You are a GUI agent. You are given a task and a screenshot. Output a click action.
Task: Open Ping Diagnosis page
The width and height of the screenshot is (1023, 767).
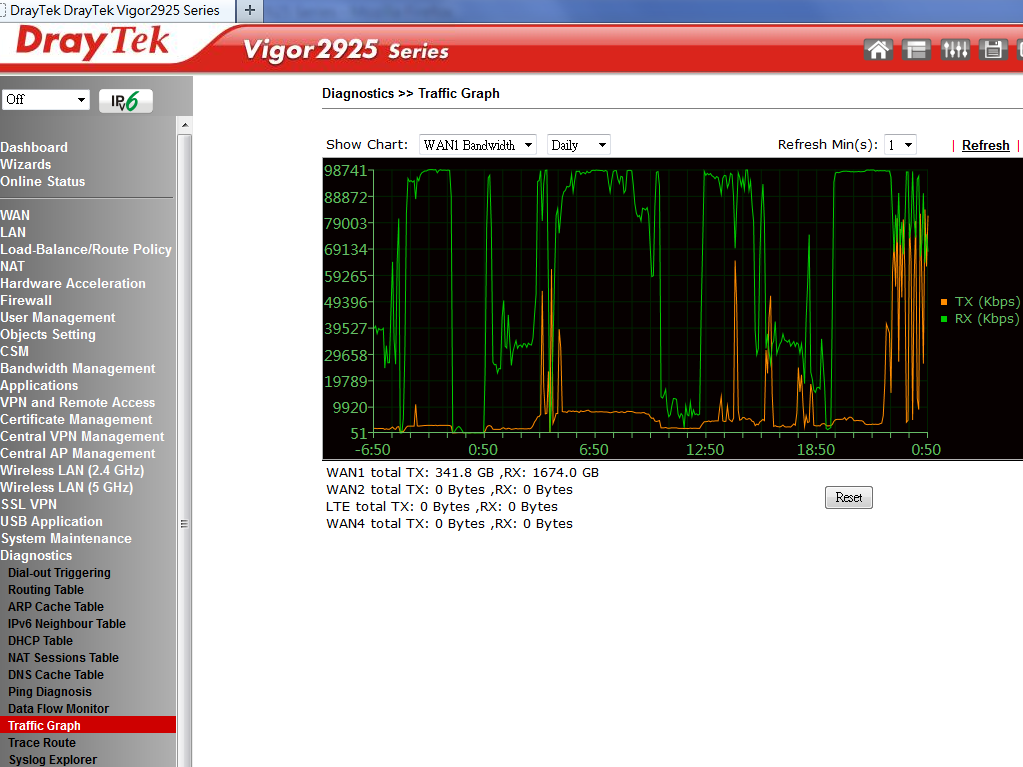point(50,691)
